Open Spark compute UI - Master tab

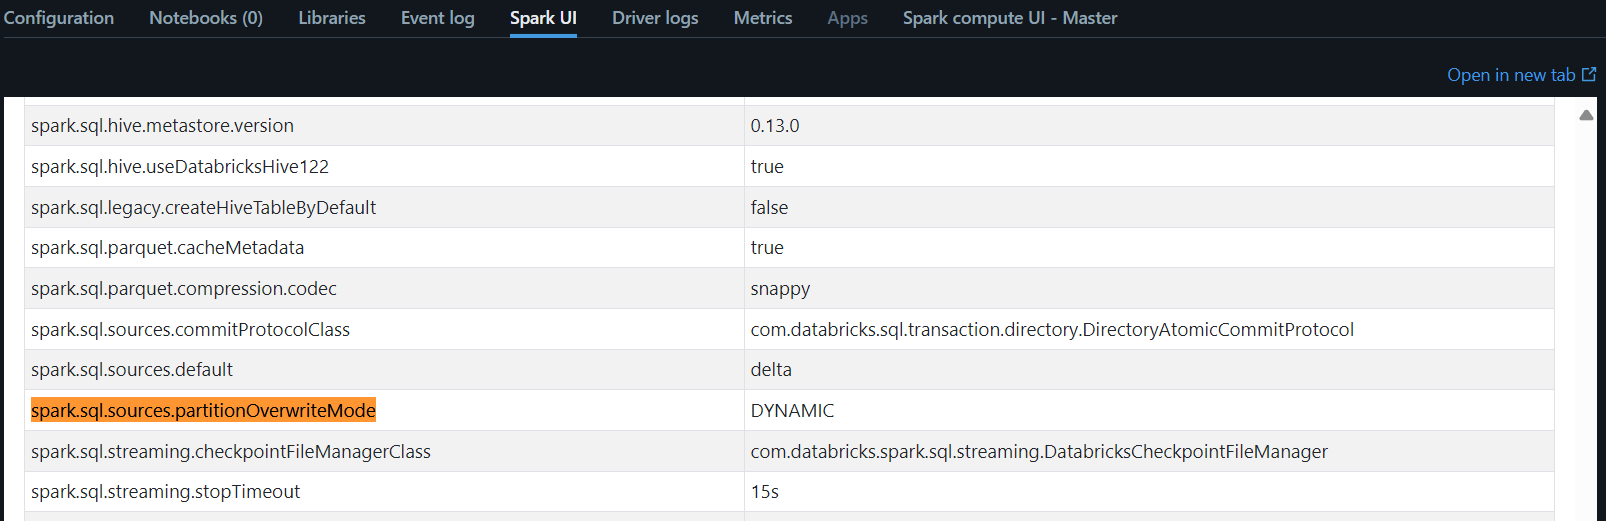(x=1010, y=18)
